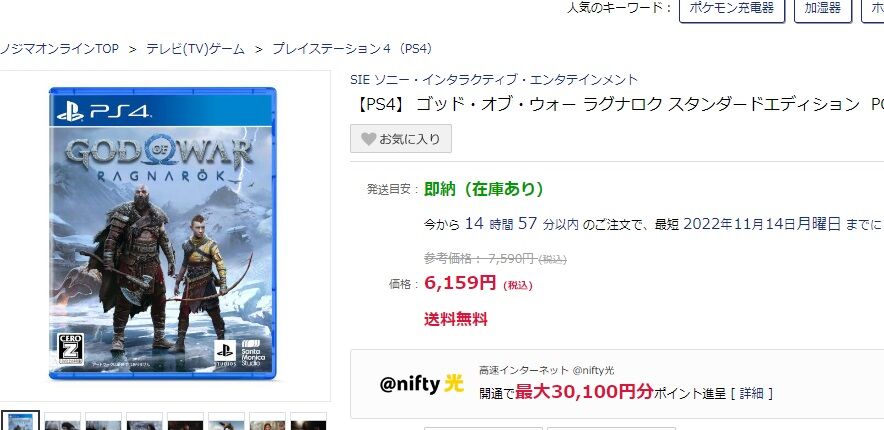Add item to favorites with お気に入り
This screenshot has height=430, width=884.
[x=401, y=139]
